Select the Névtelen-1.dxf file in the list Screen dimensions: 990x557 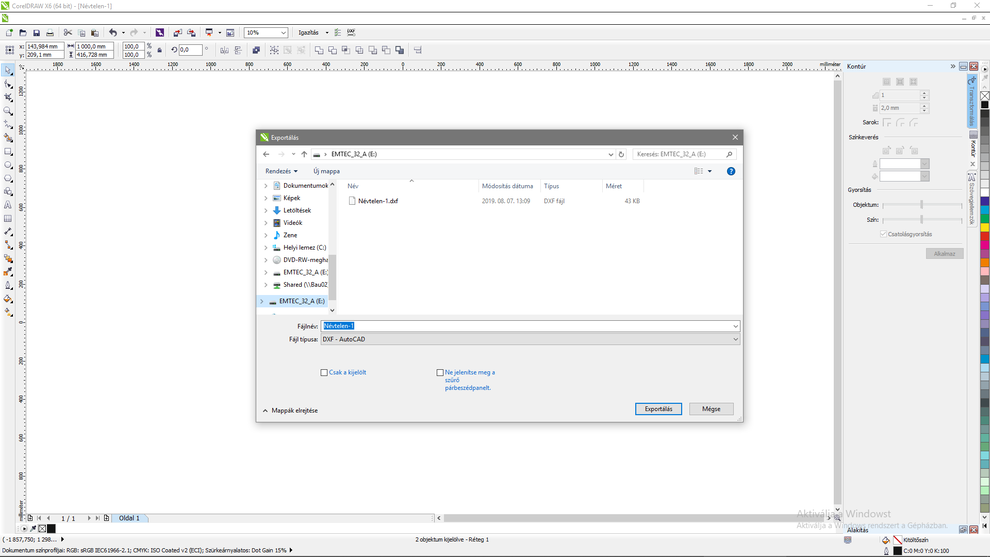click(x=378, y=201)
